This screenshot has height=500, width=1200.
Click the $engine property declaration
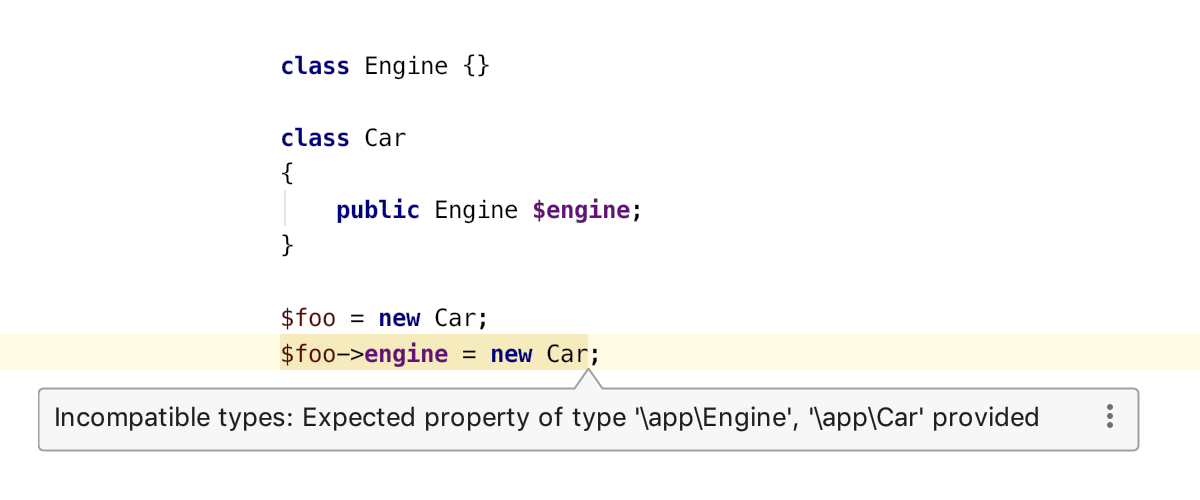point(581,210)
